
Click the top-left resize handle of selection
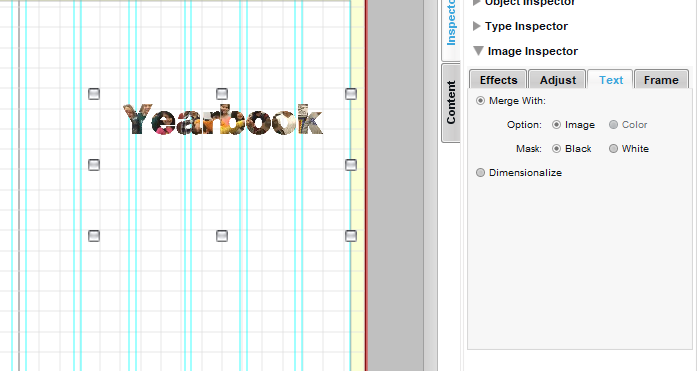94,94
